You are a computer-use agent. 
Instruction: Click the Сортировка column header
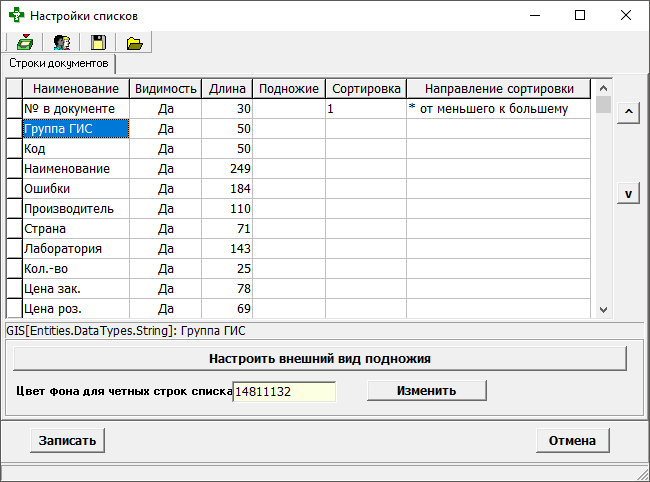(x=366, y=88)
